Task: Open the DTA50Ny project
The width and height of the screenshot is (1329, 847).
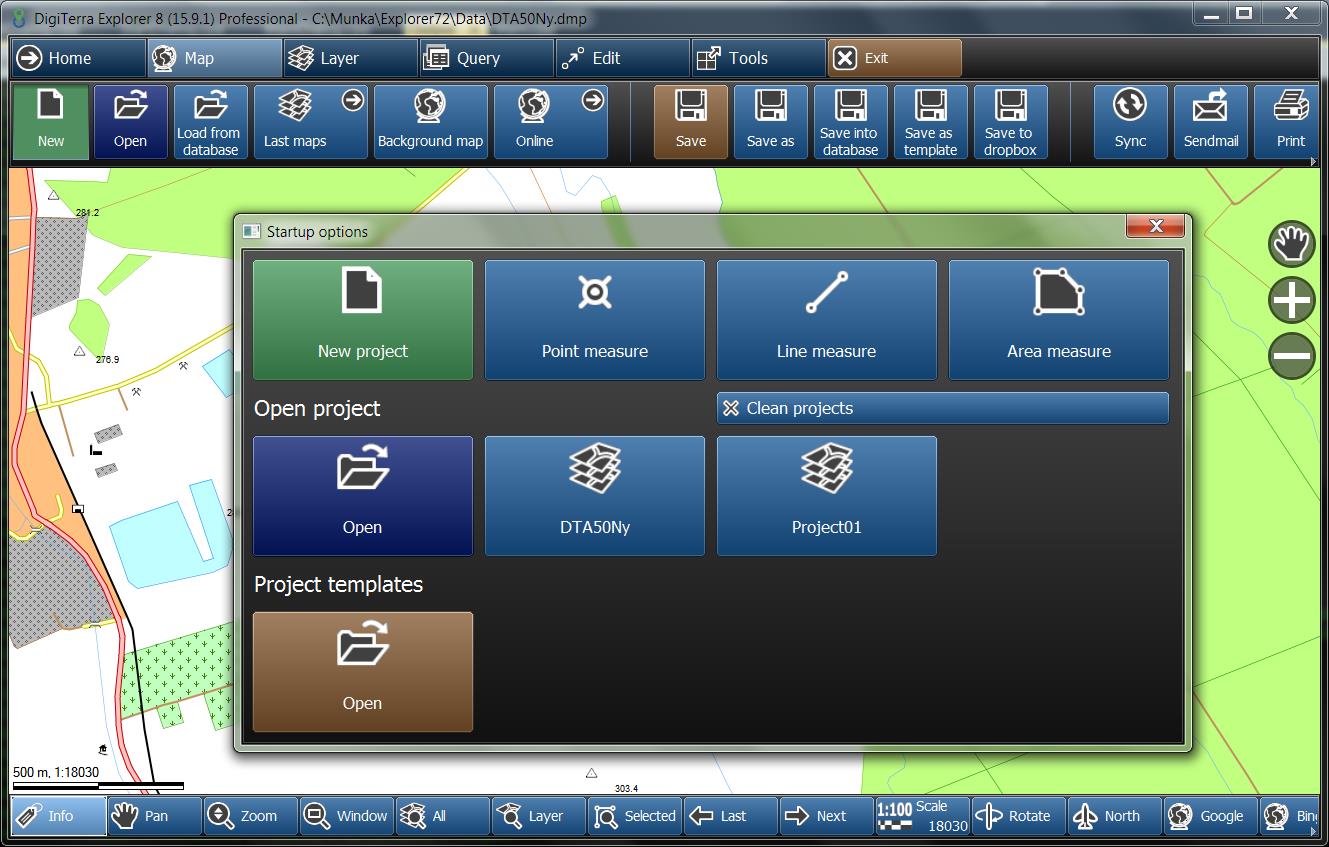Action: tap(595, 496)
